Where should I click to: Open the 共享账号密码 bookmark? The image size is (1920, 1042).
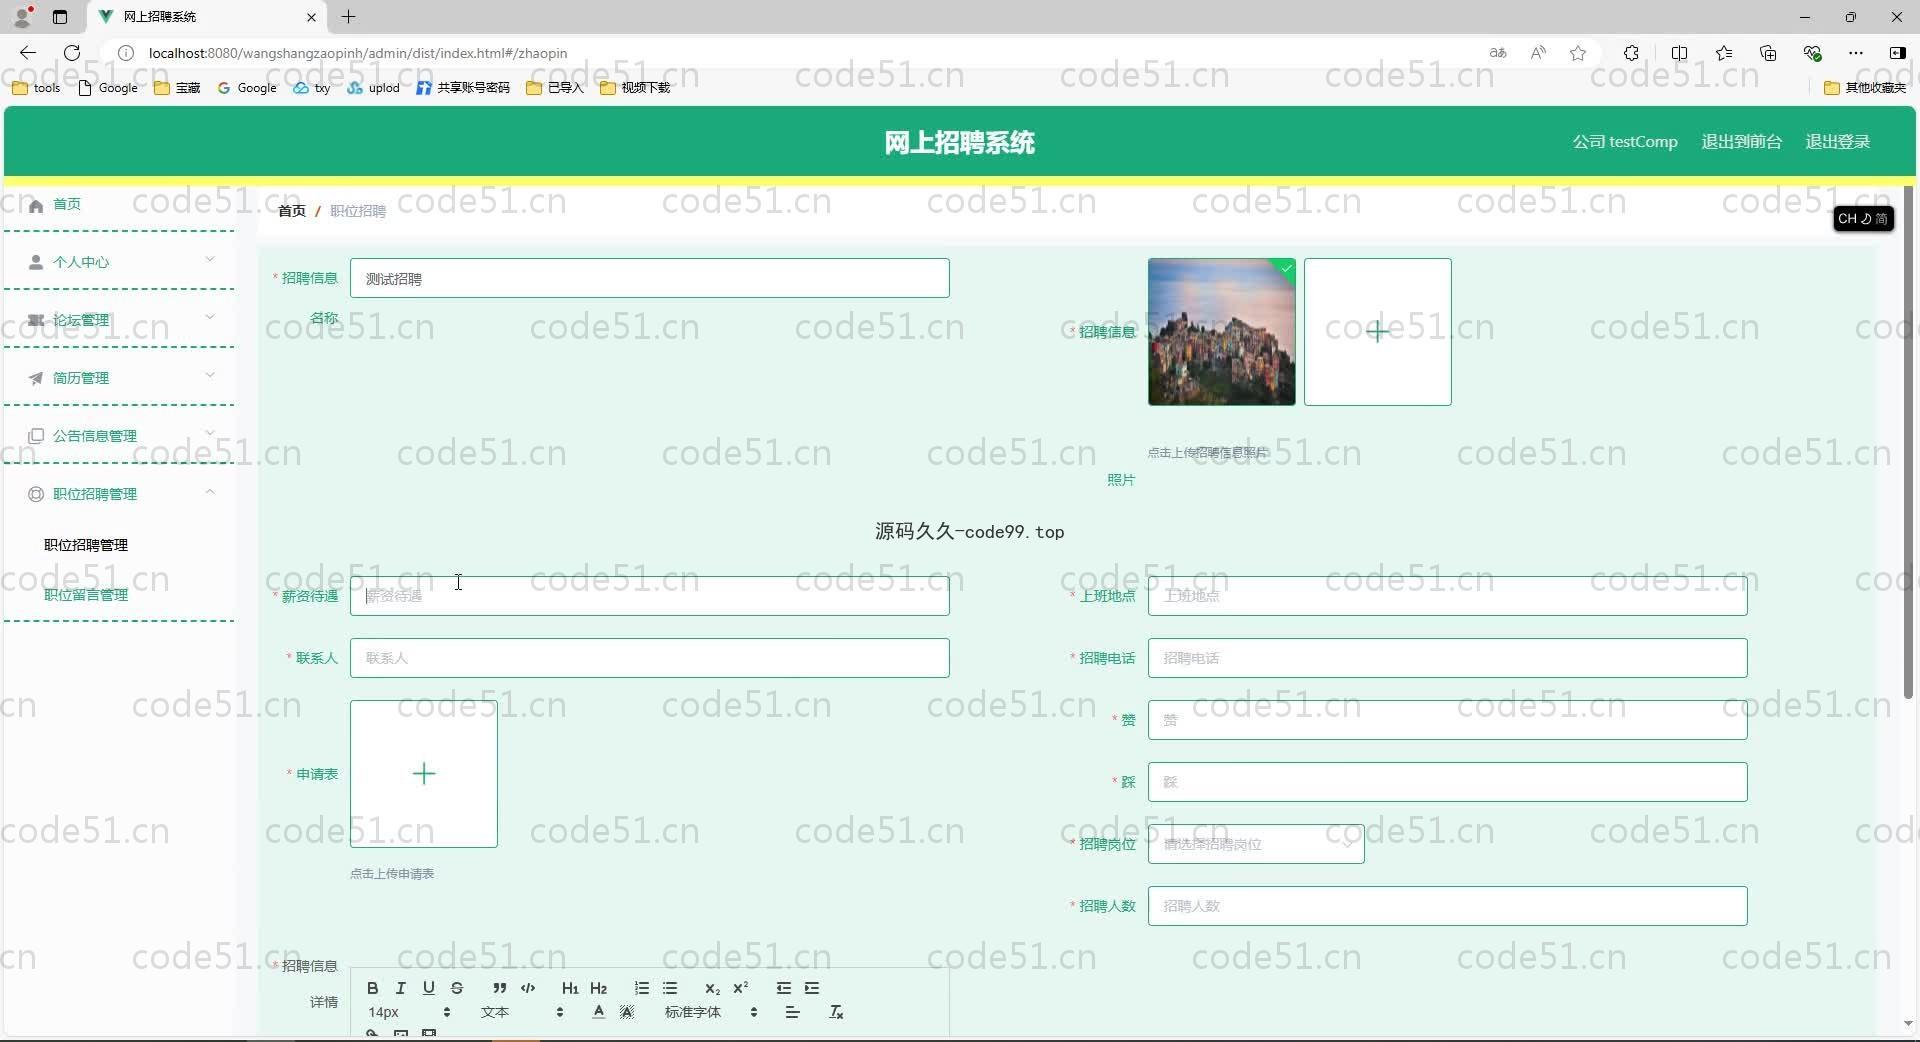click(x=463, y=88)
